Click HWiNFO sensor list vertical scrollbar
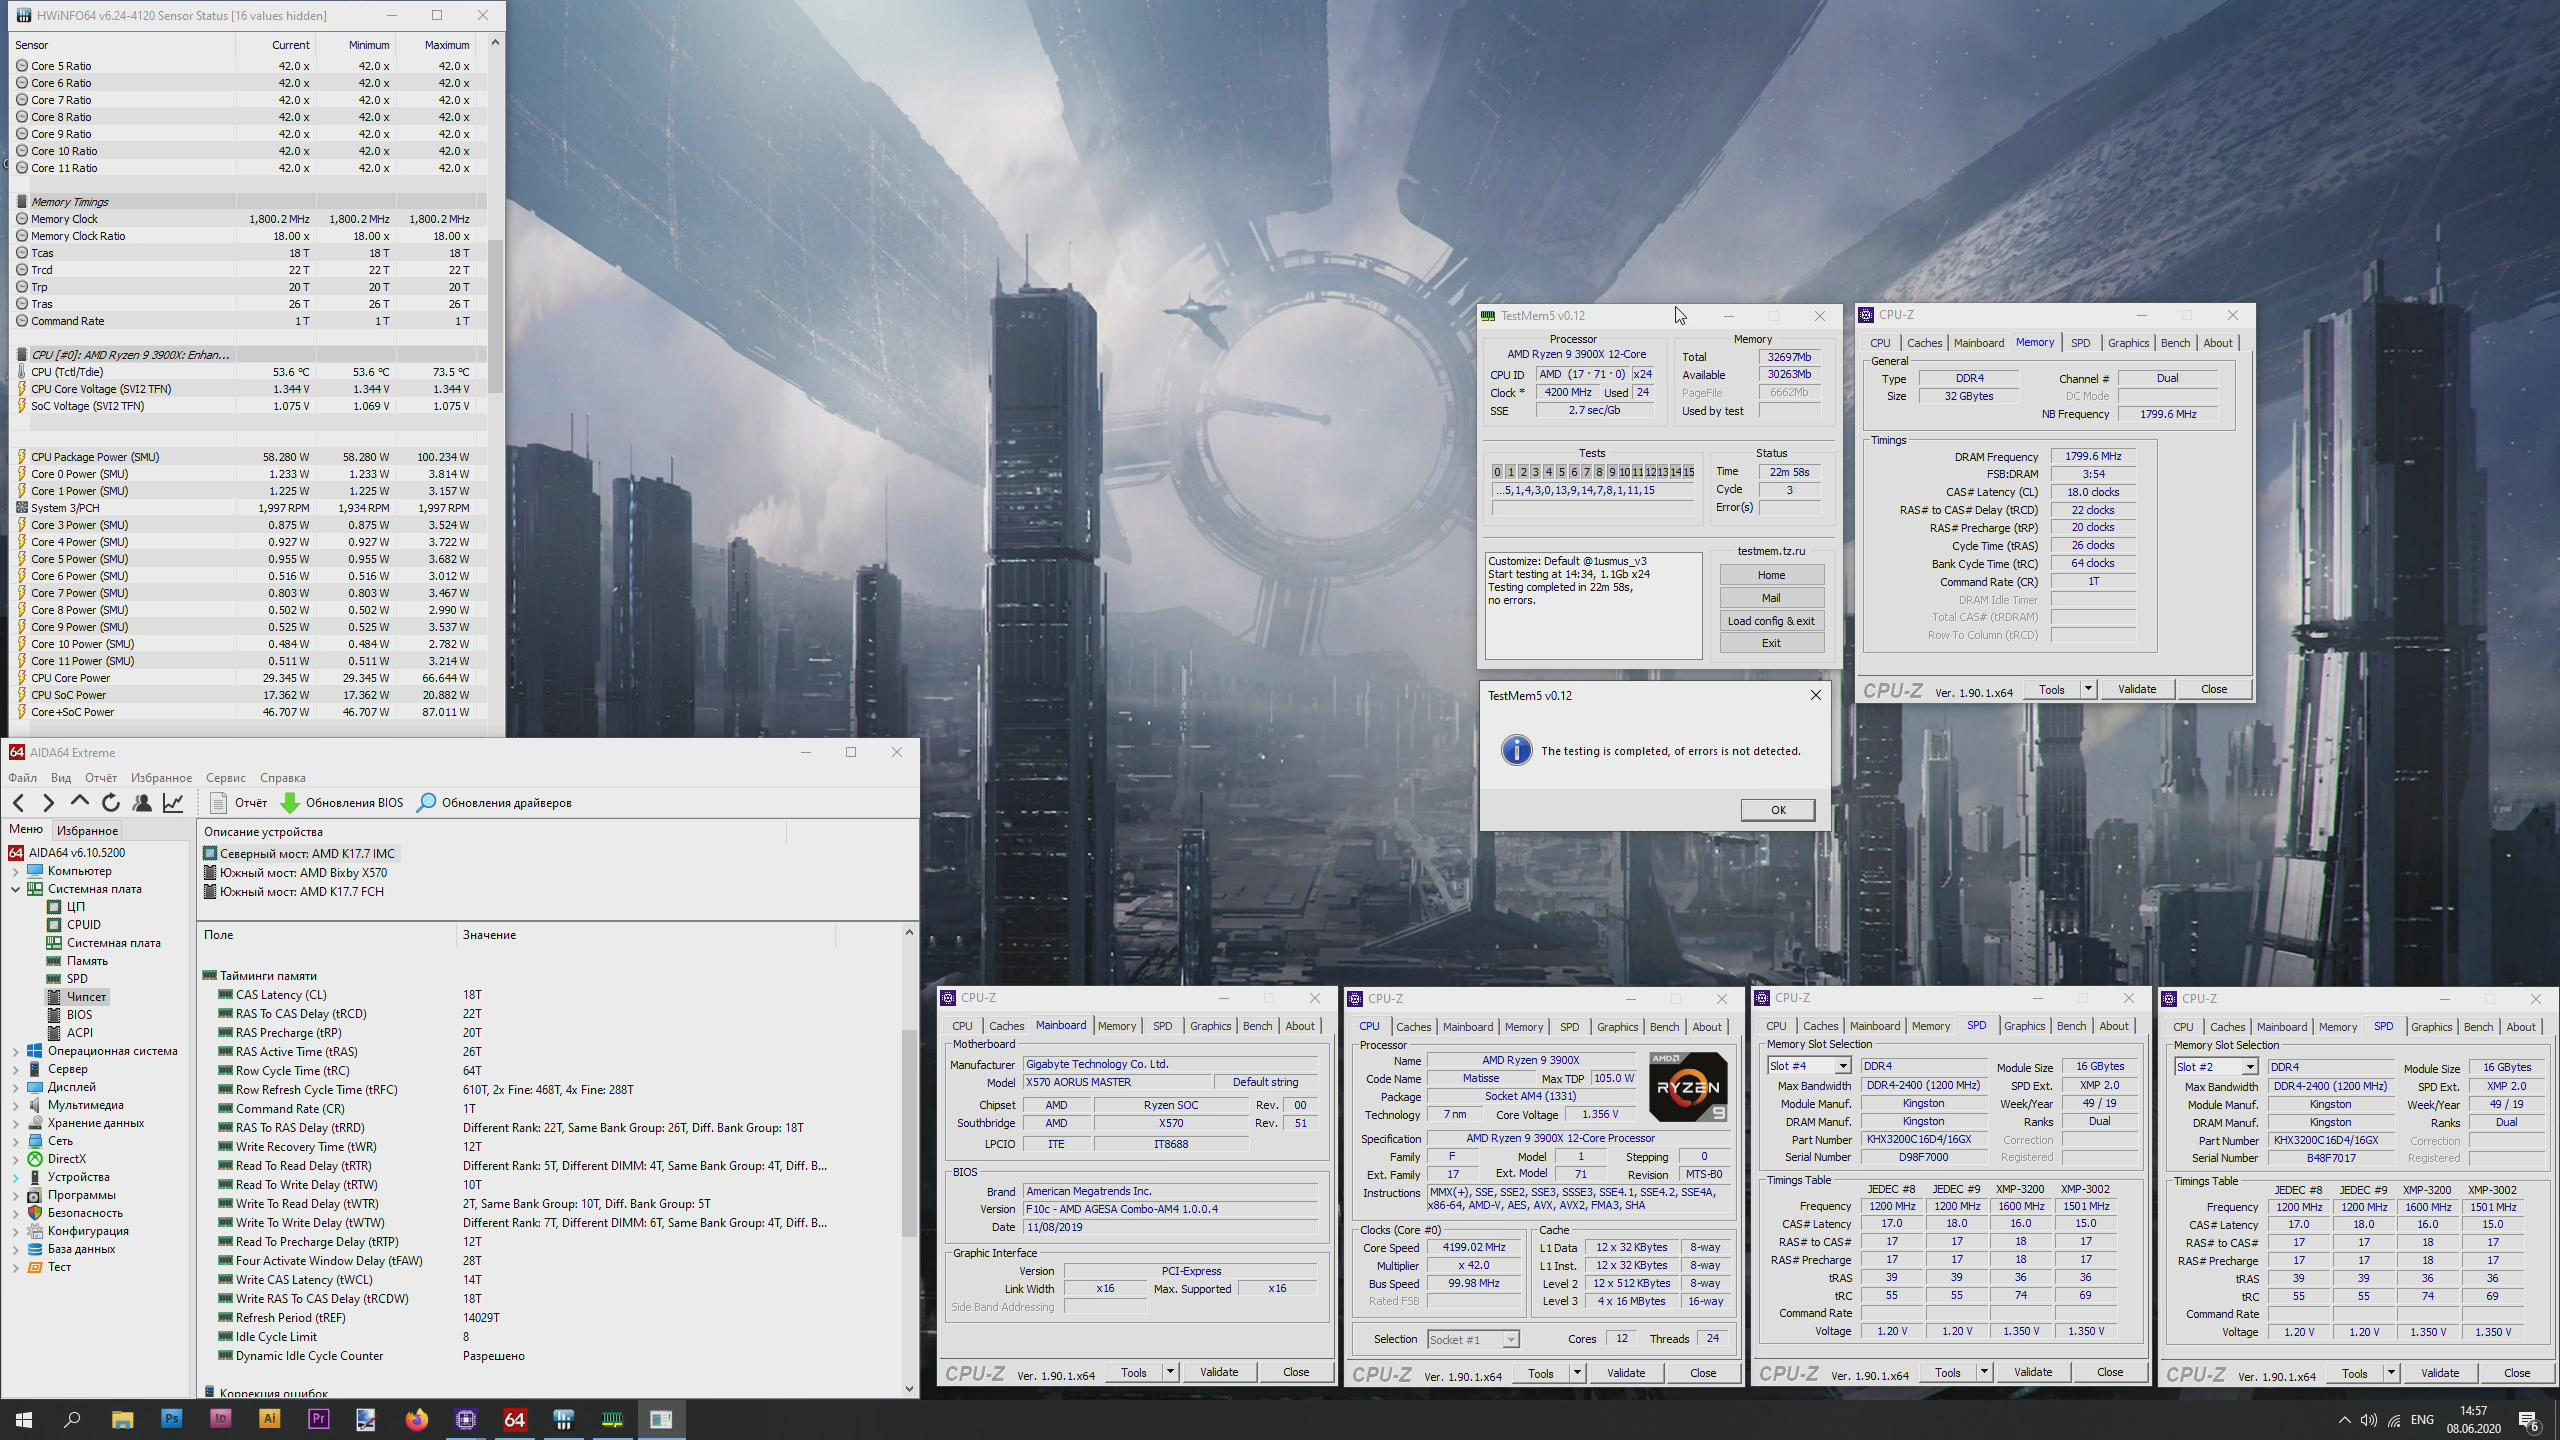The height and width of the screenshot is (1440, 2560). pos(494,315)
